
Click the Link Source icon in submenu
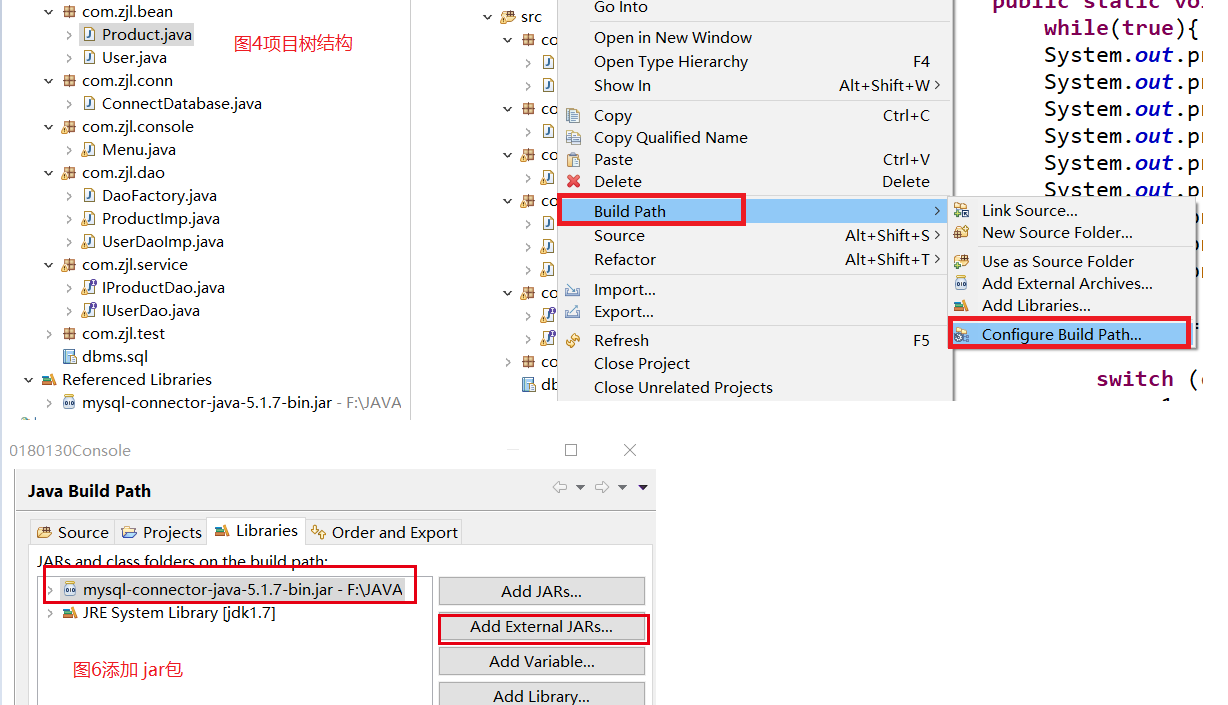(962, 211)
